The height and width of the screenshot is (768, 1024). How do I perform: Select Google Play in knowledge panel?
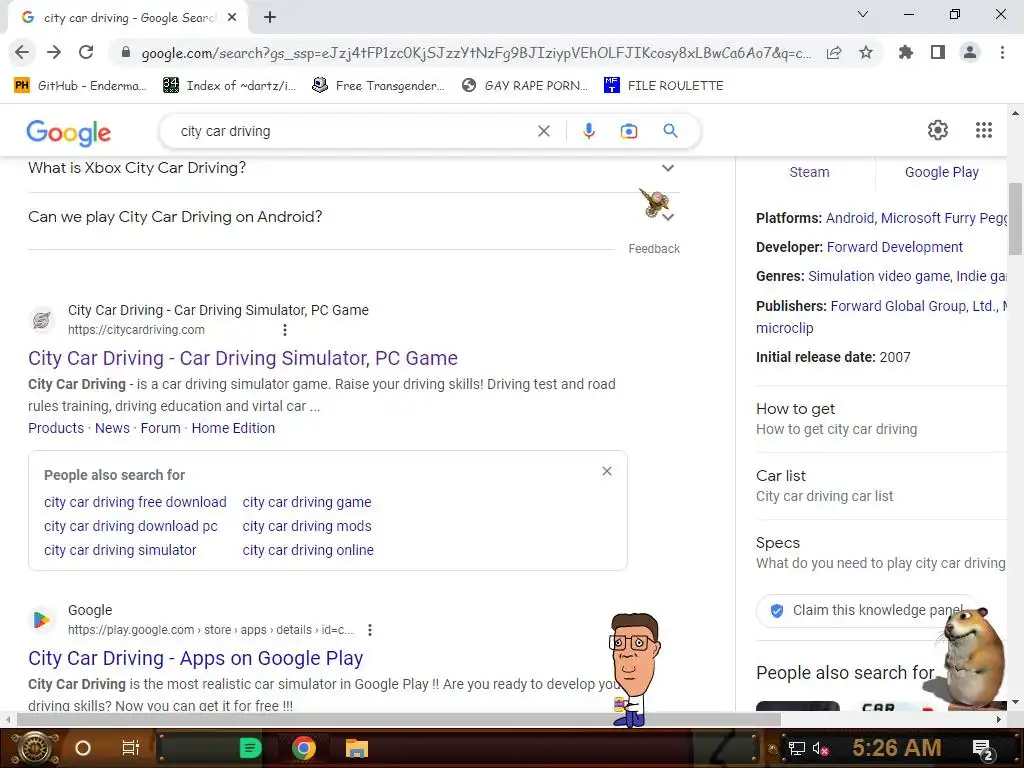tap(942, 172)
